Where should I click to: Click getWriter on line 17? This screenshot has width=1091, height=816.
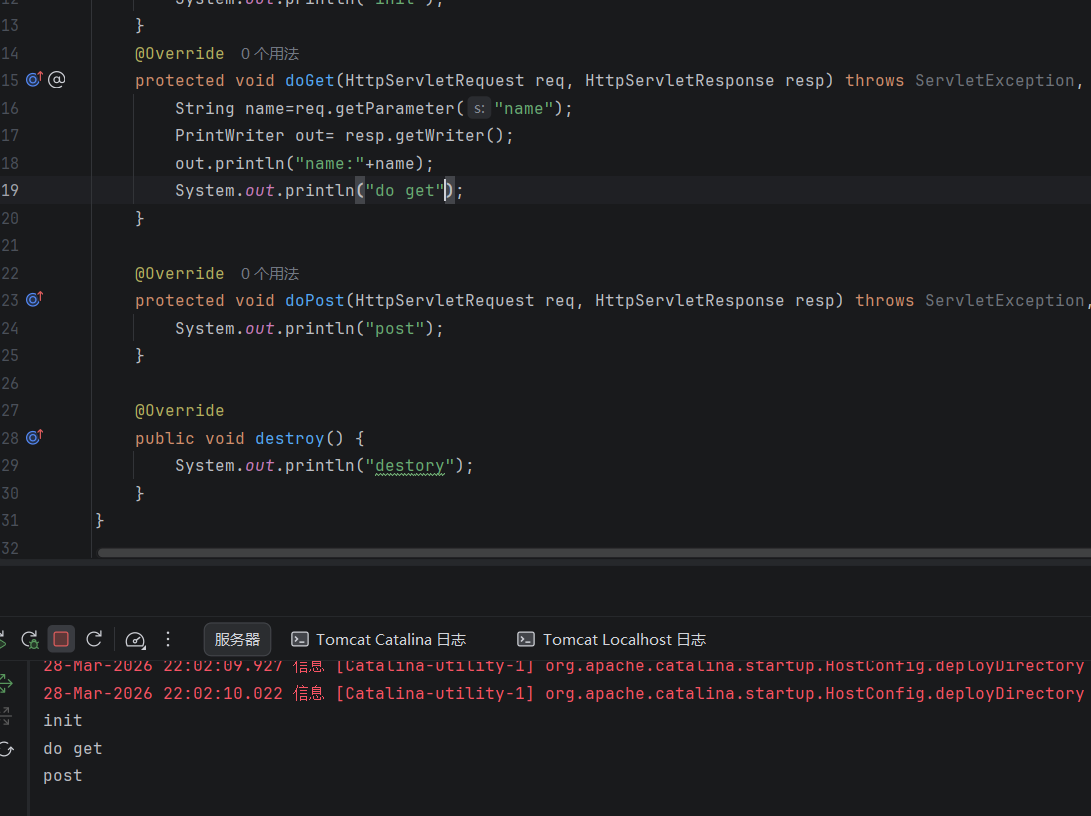[x=440, y=136]
